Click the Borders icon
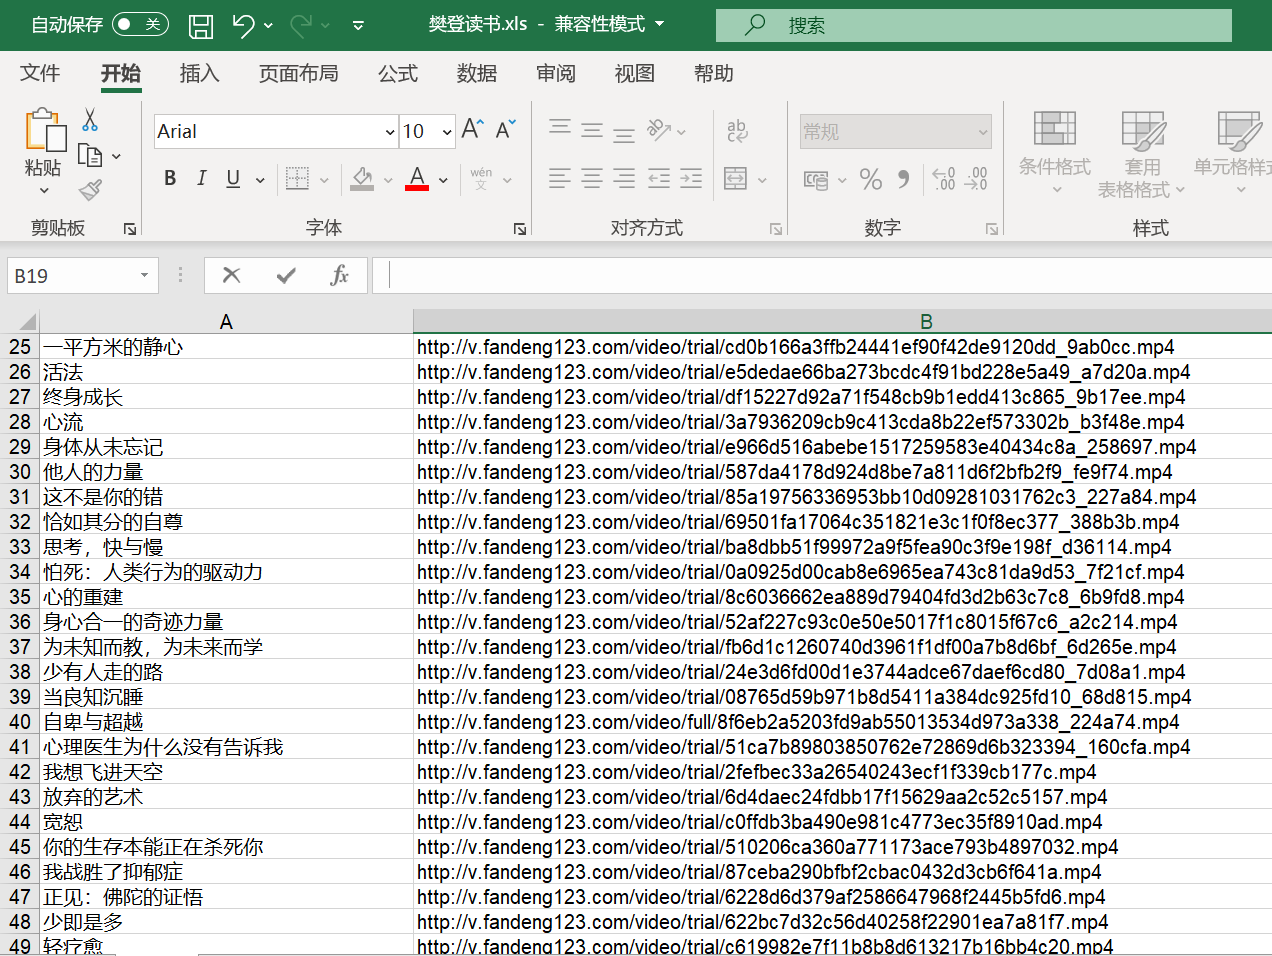The height and width of the screenshot is (956, 1272). (x=297, y=179)
